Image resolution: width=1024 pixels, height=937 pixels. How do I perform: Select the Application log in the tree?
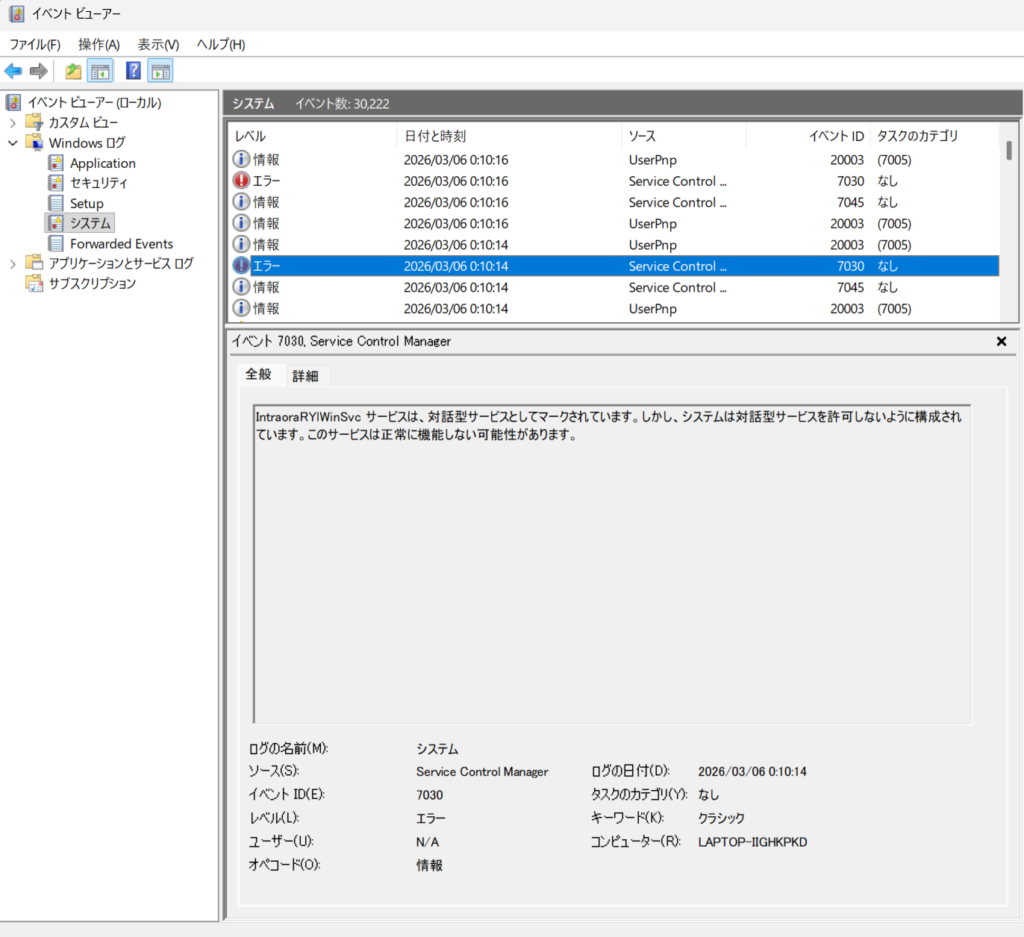[x=102, y=163]
